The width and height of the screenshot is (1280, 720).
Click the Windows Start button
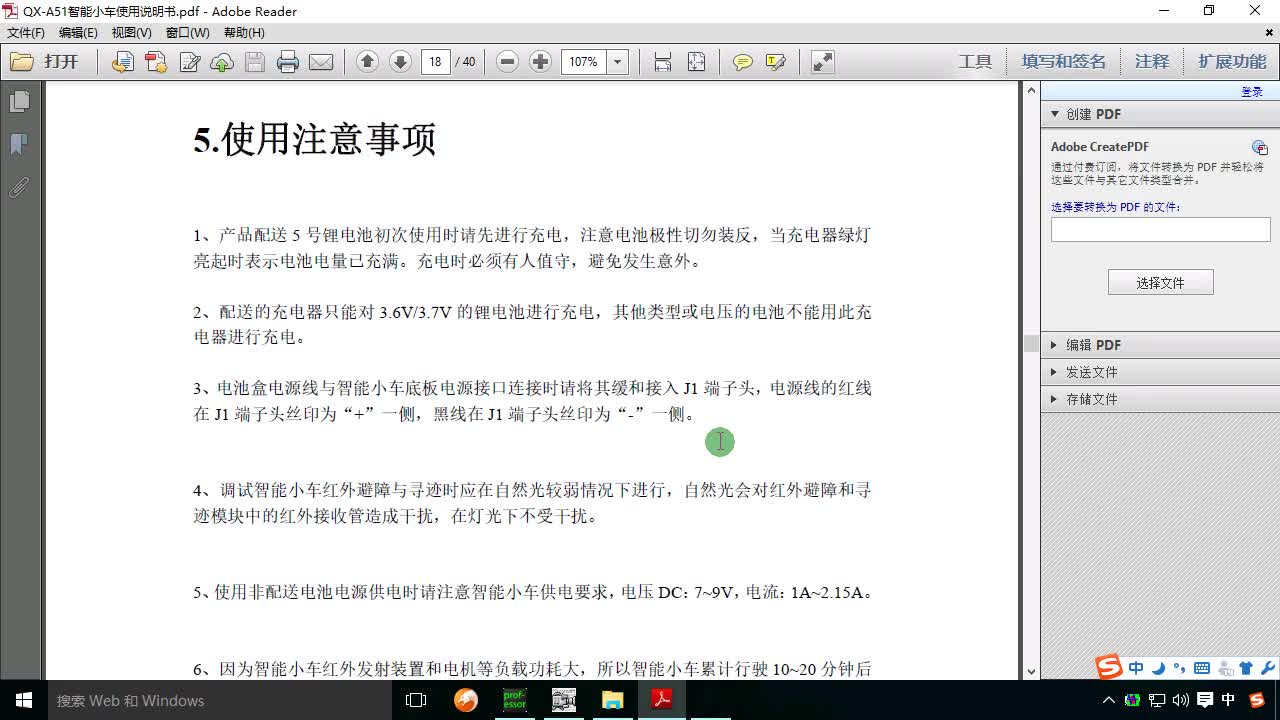(x=24, y=700)
